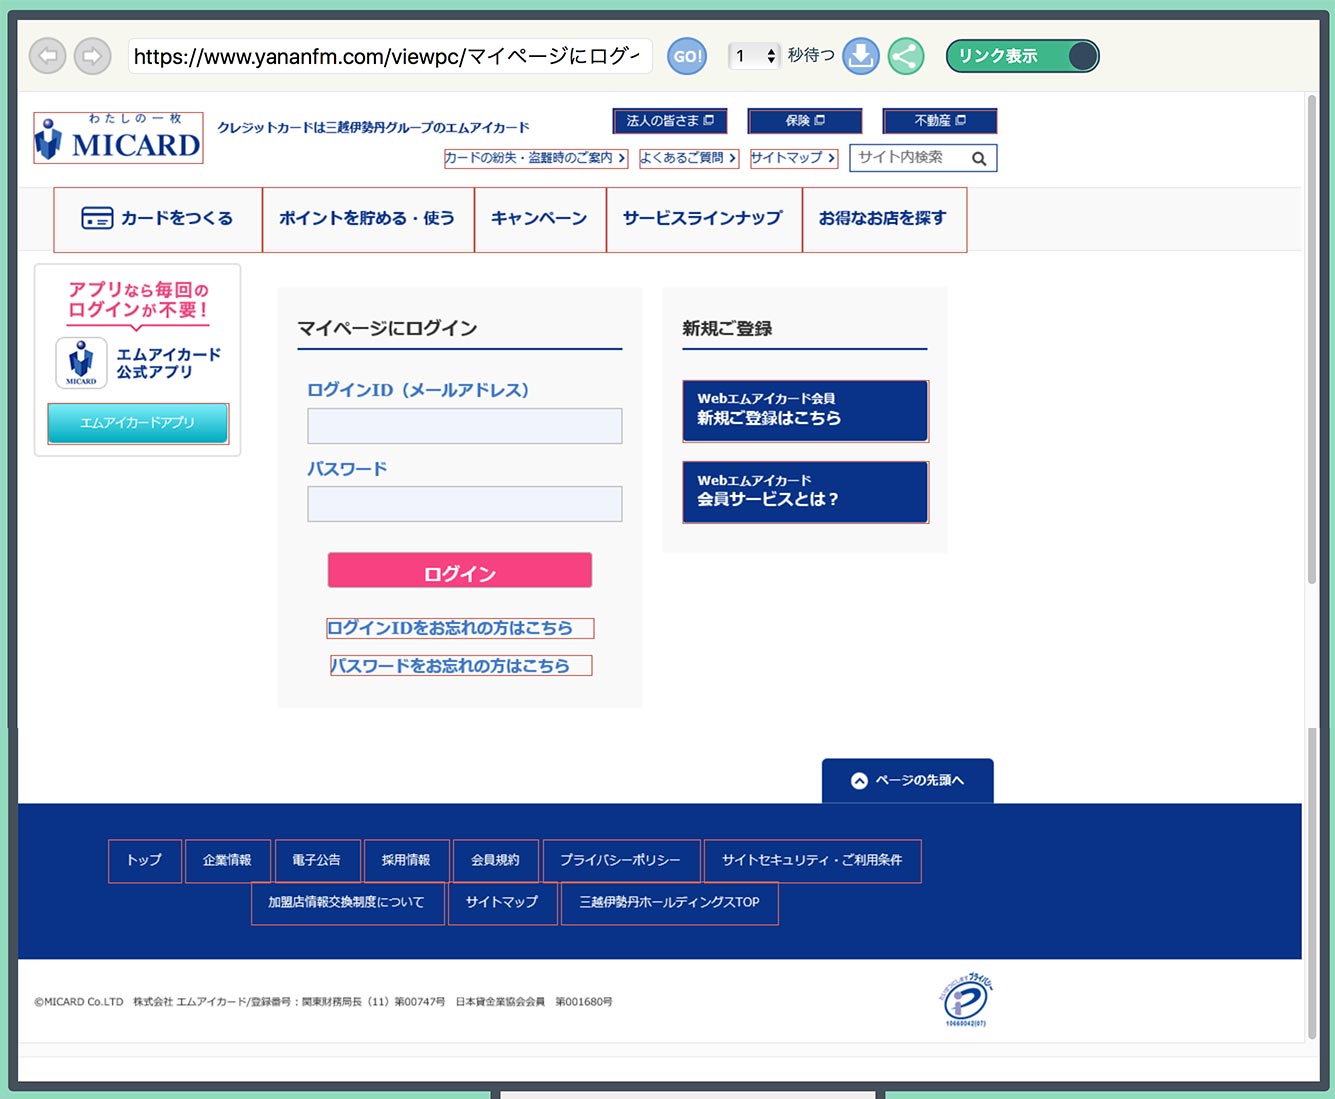Click the green share icon

click(906, 56)
